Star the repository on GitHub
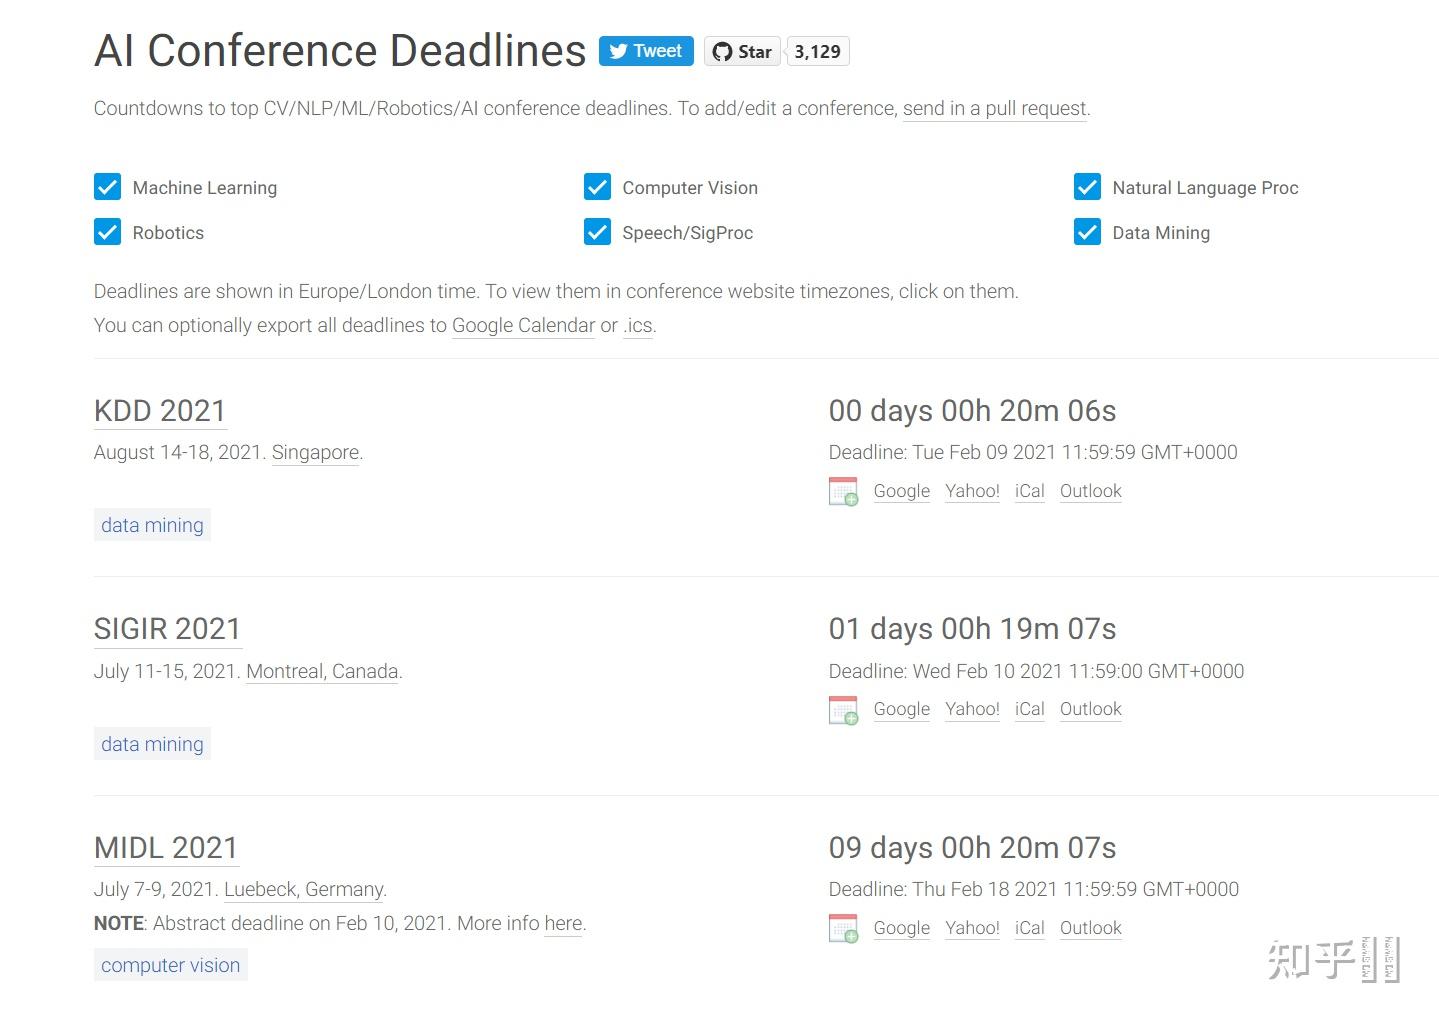 pyautogui.click(x=742, y=52)
